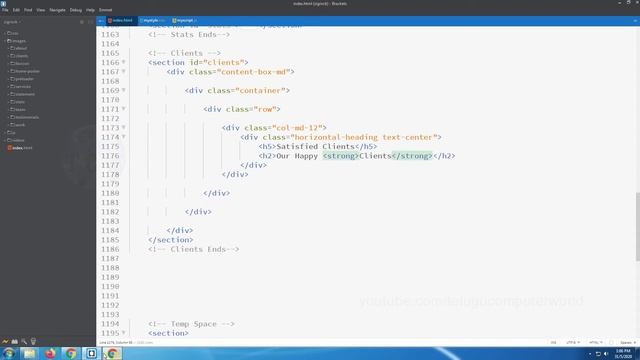Collapse the images folder in file tree
Image resolution: width=640 pixels, height=360 pixels.
pyautogui.click(x=16, y=41)
